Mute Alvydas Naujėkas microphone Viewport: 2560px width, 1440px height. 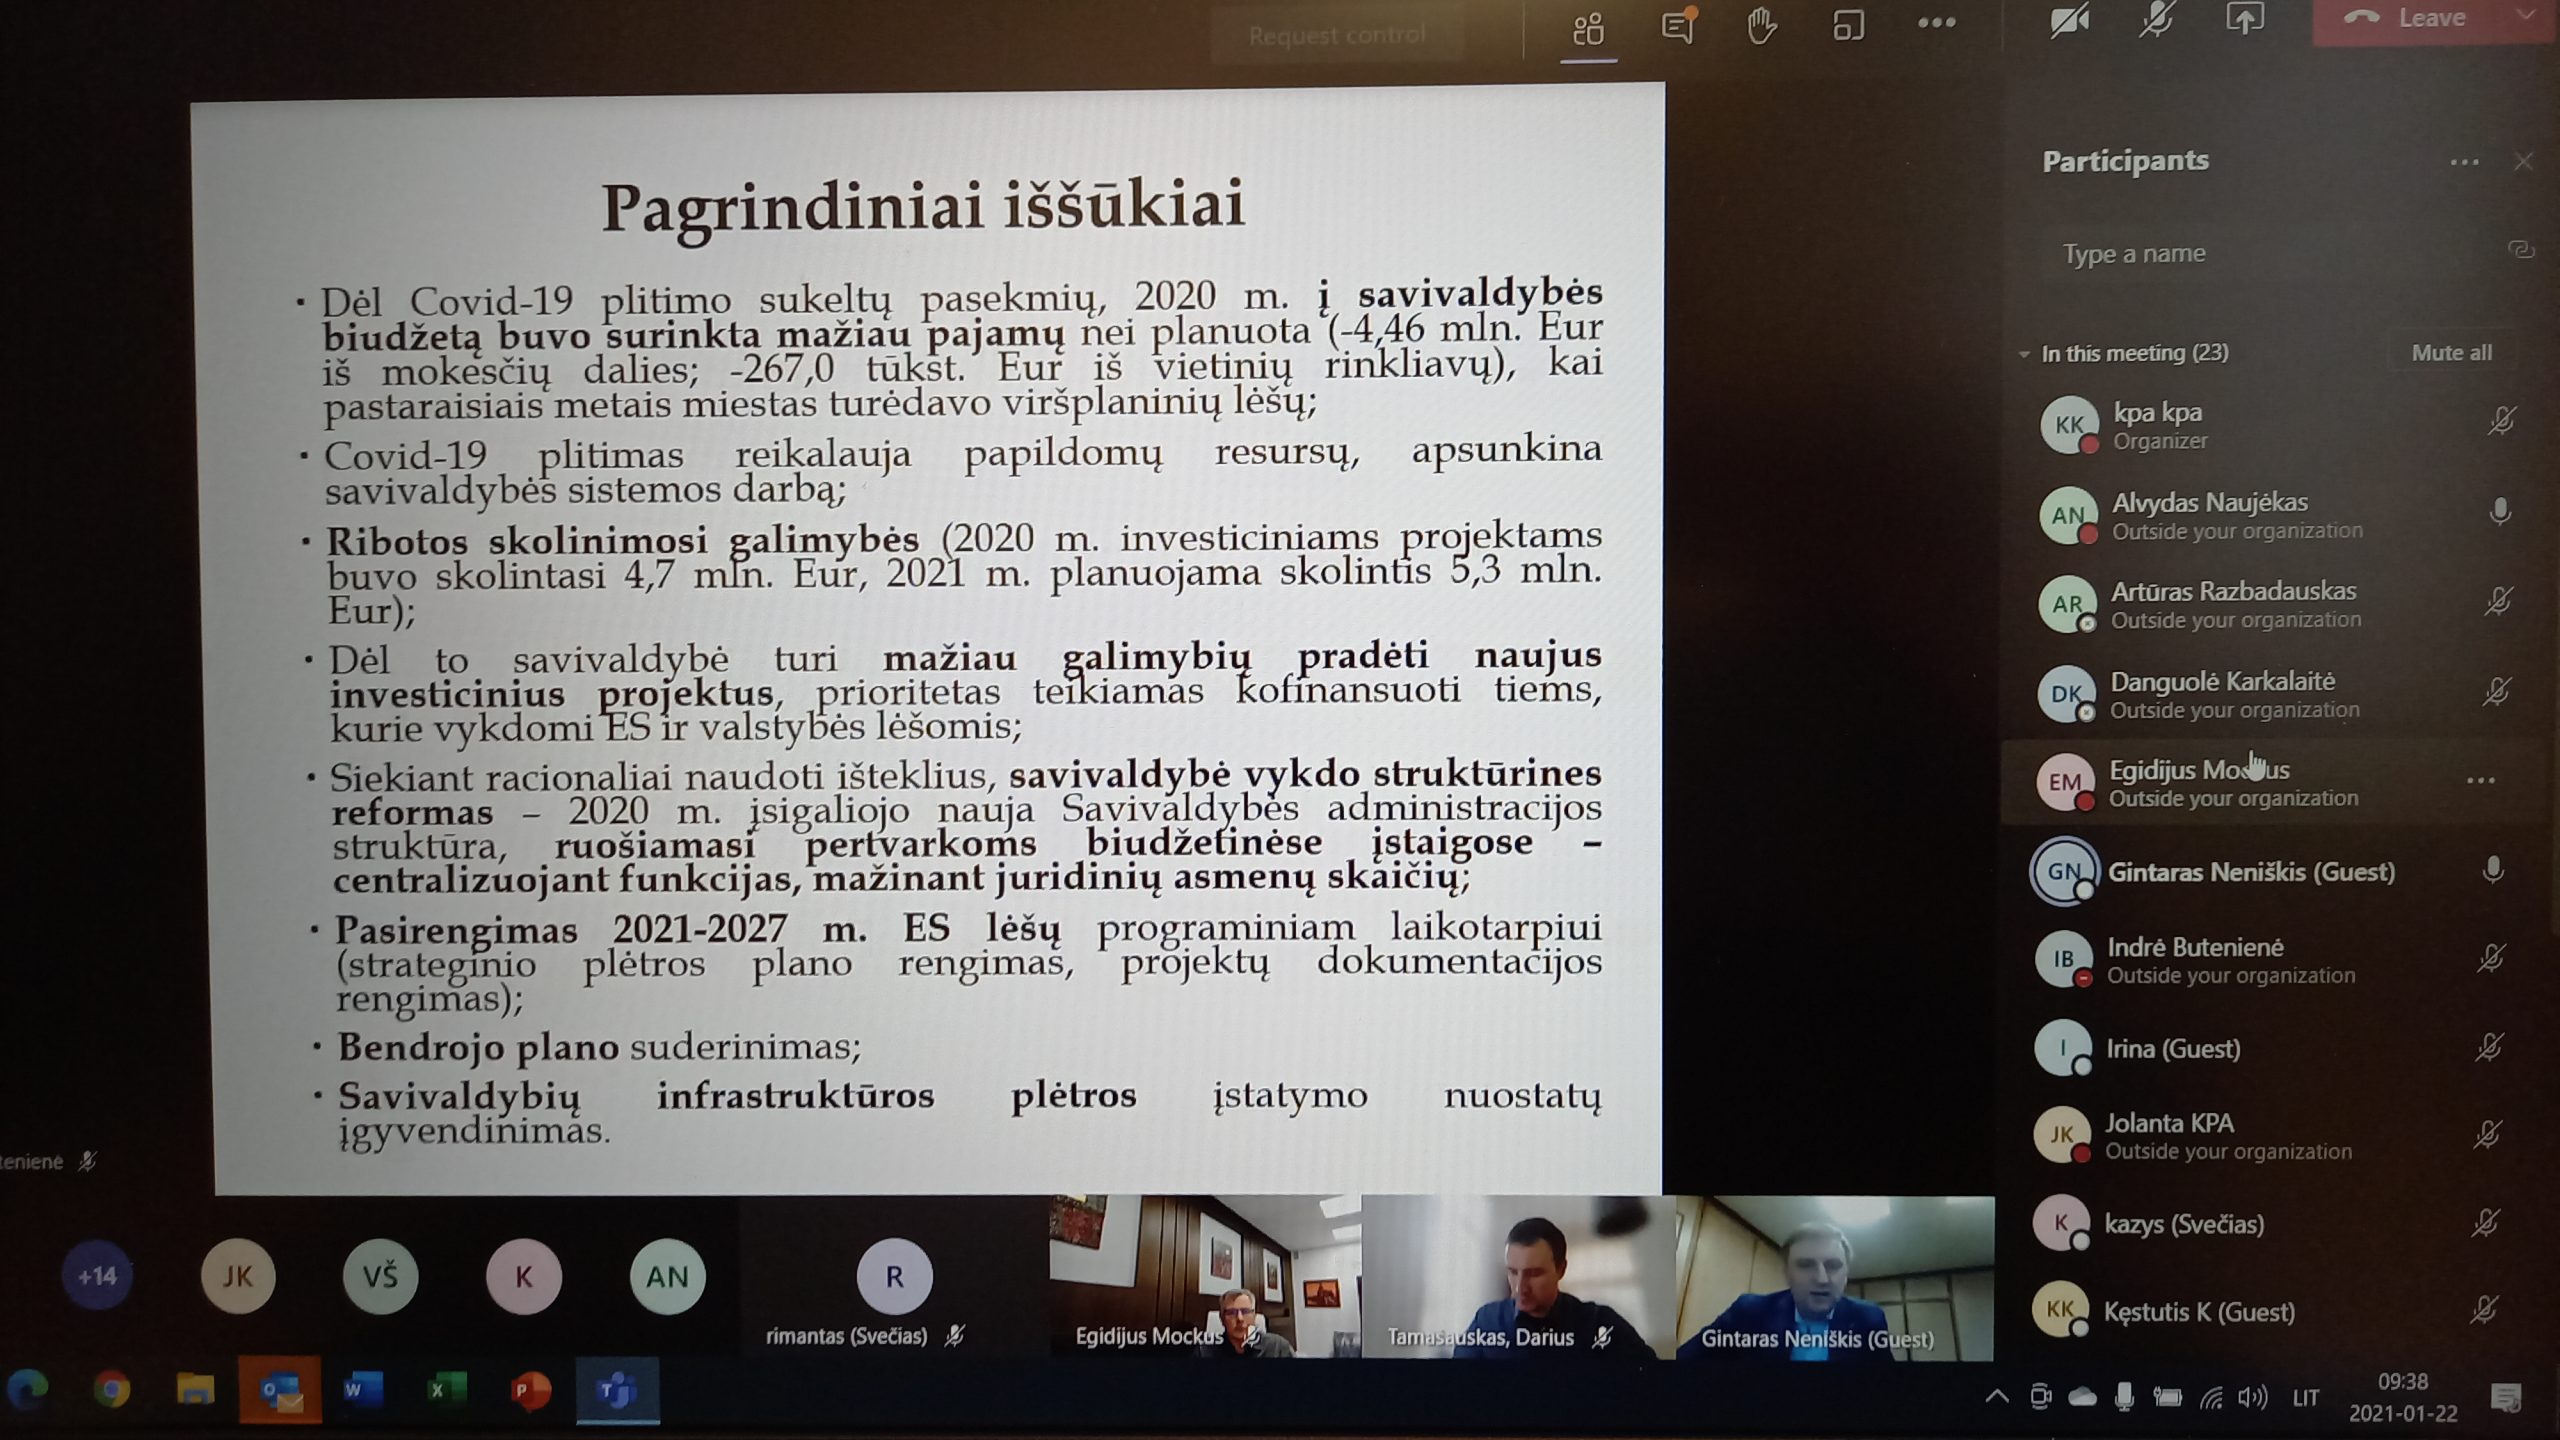[x=2499, y=512]
